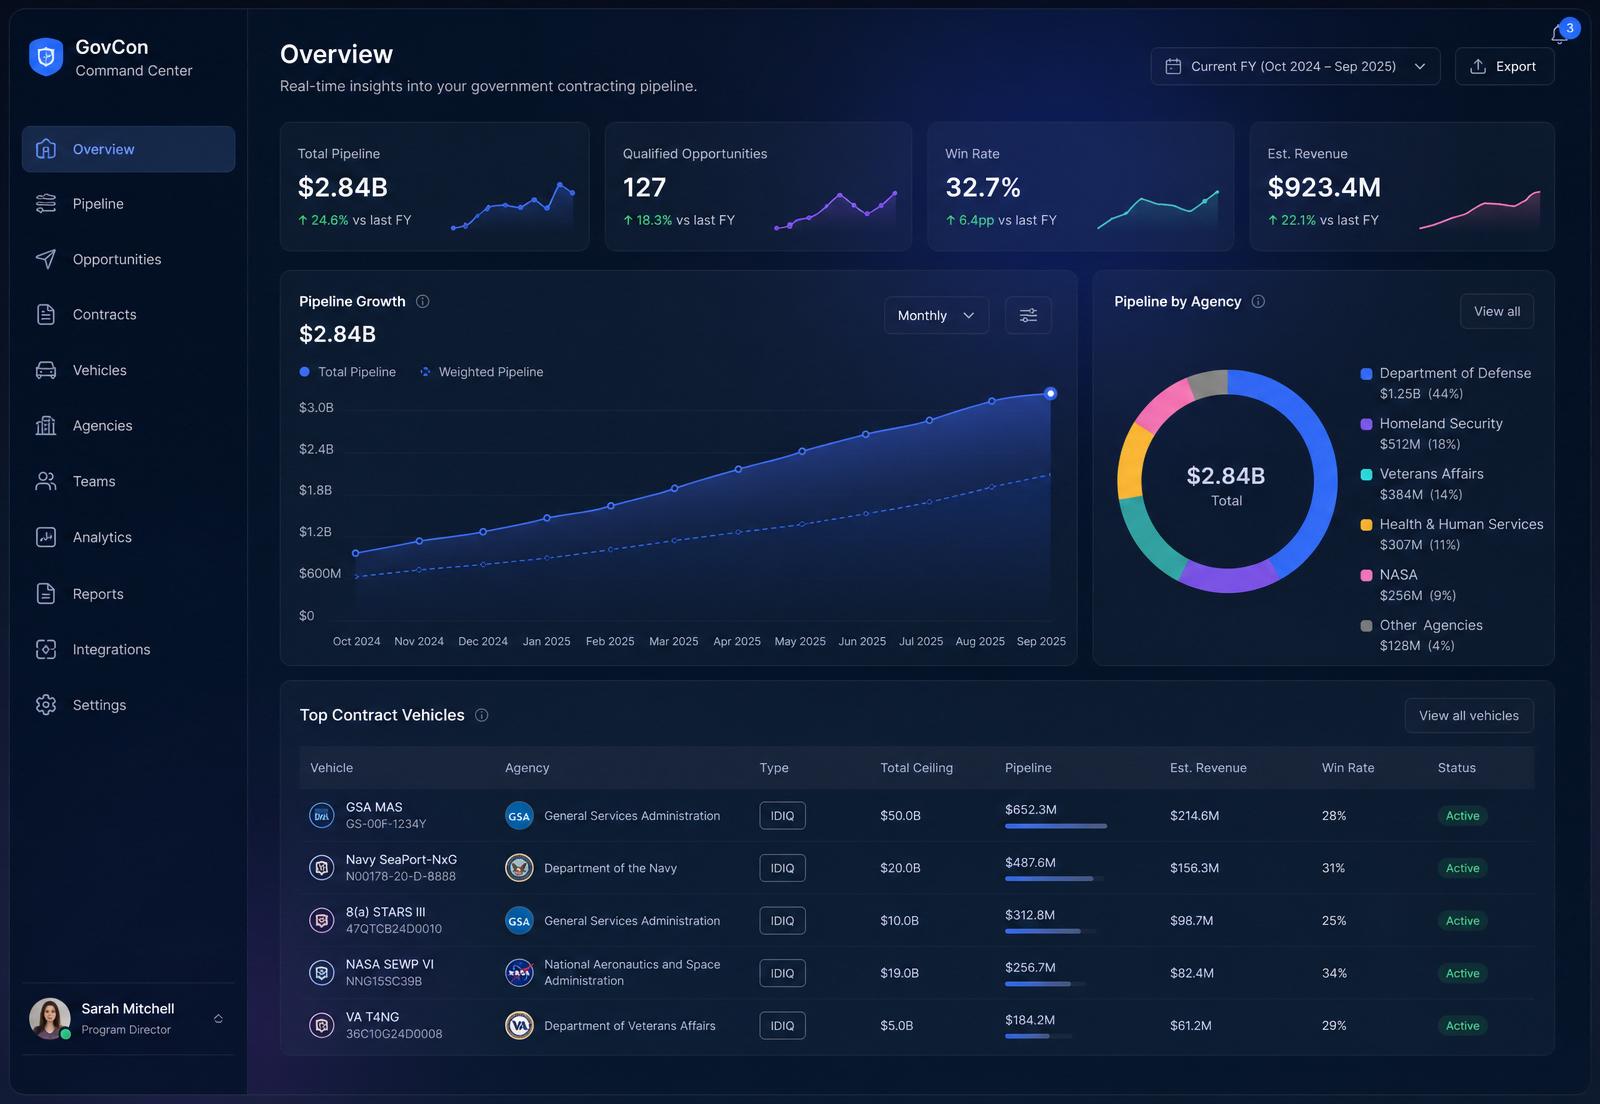Select Reports from the sidebar
This screenshot has height=1104, width=1600.
click(x=128, y=593)
